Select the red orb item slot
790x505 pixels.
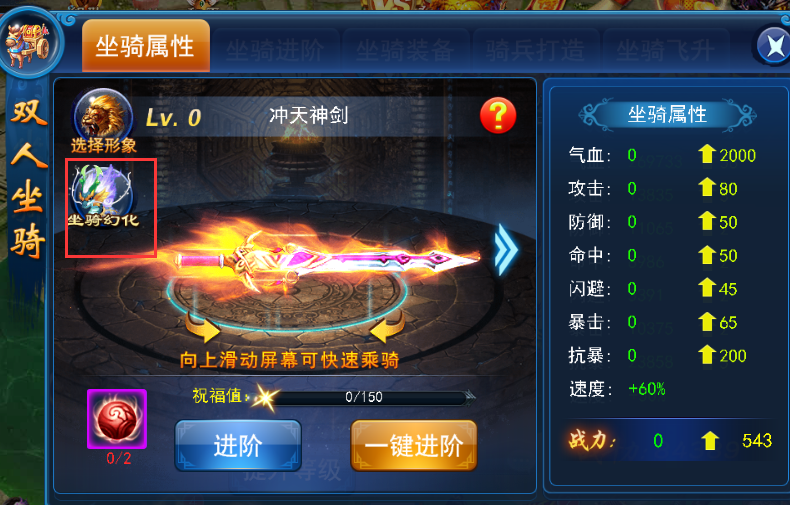click(117, 419)
